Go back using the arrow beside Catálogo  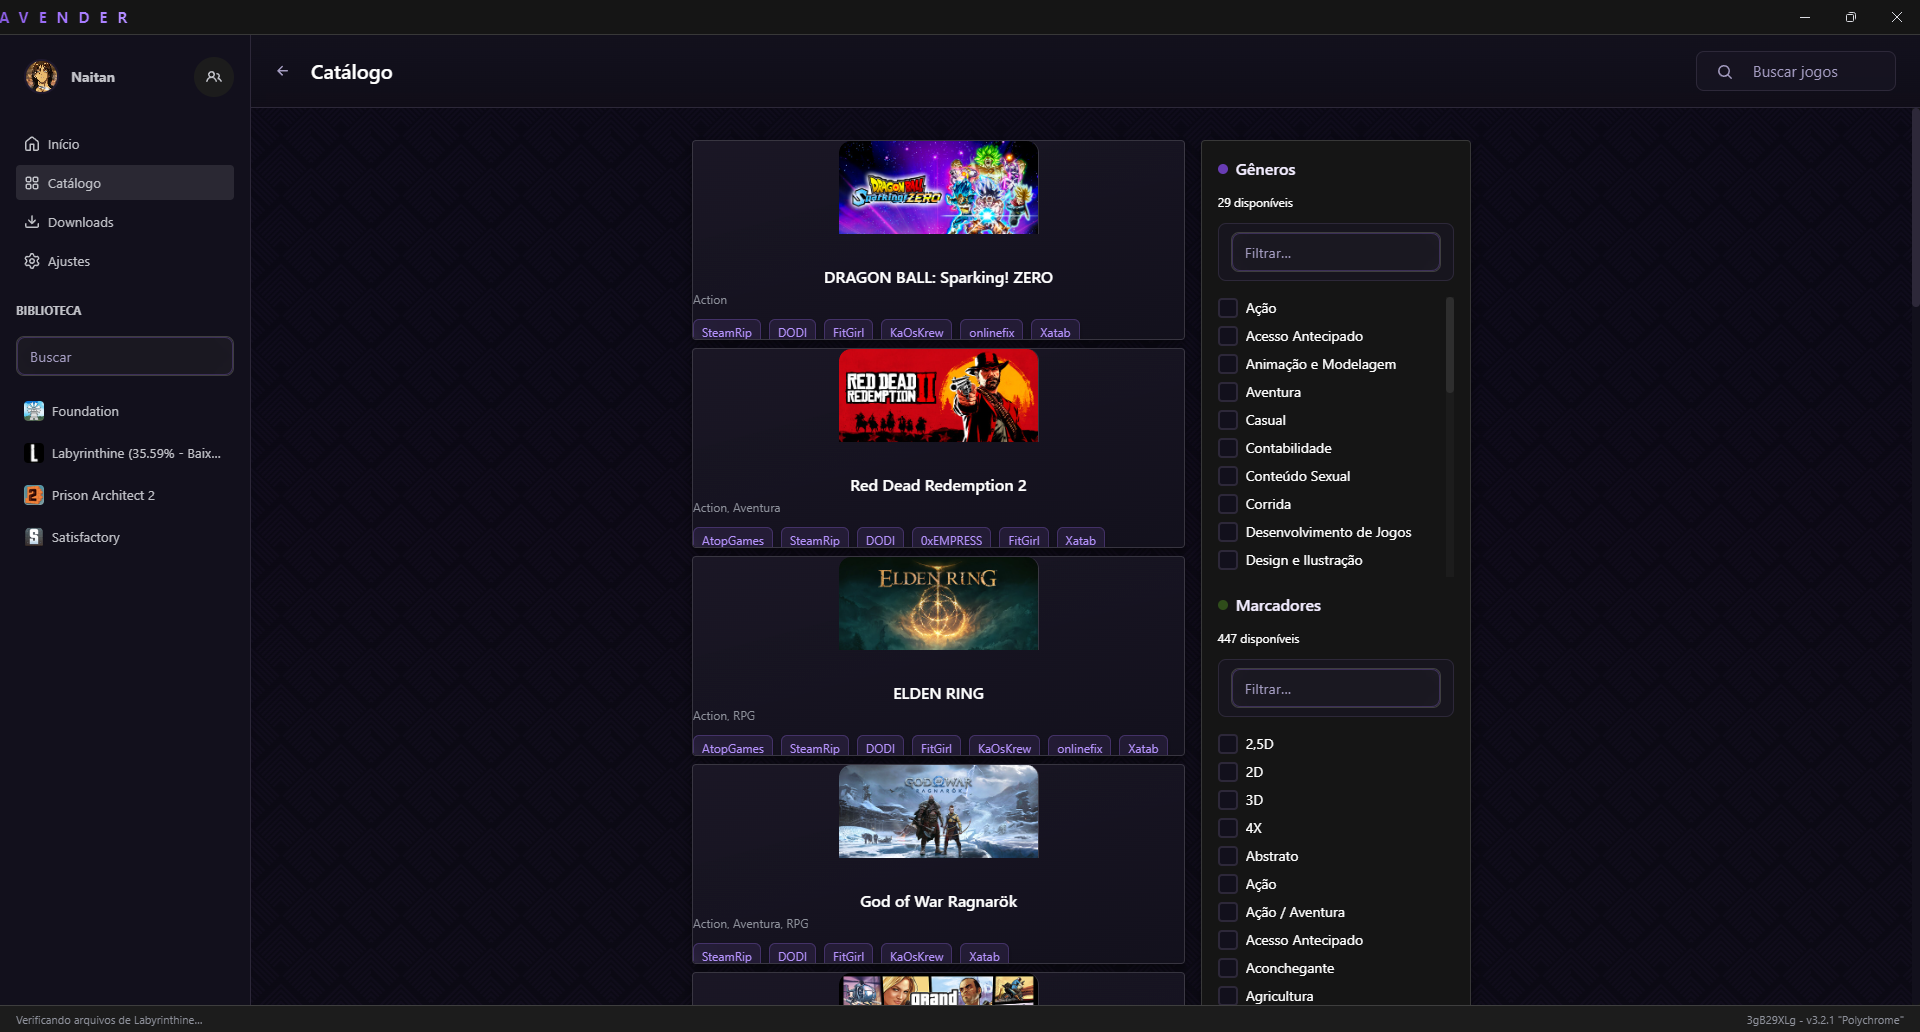pyautogui.click(x=283, y=71)
